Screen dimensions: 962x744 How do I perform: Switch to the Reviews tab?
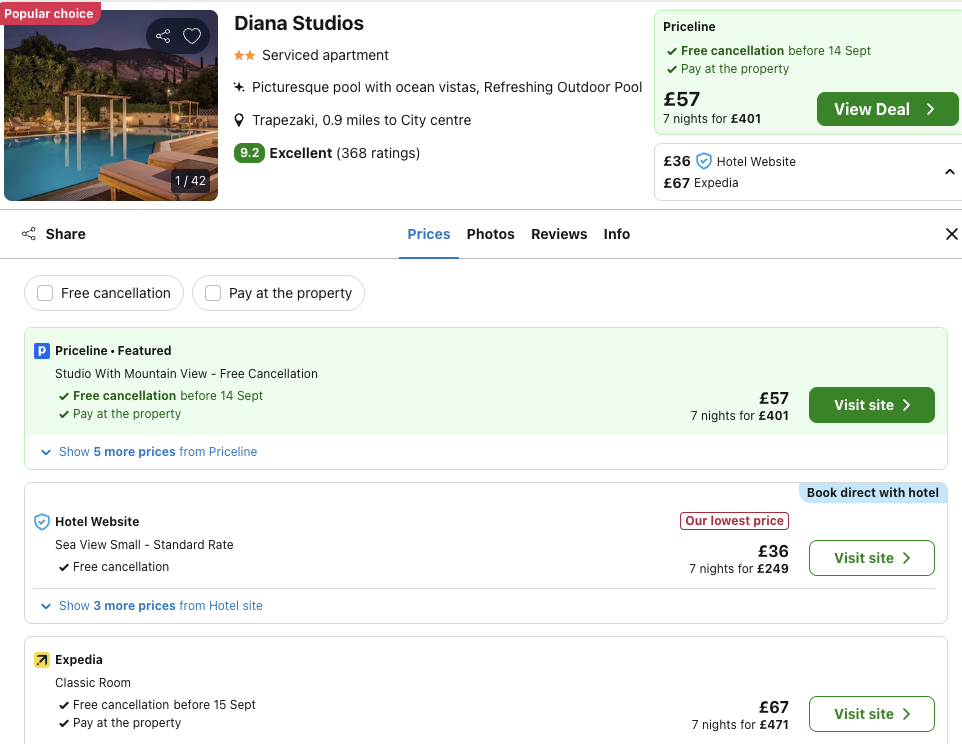click(559, 234)
